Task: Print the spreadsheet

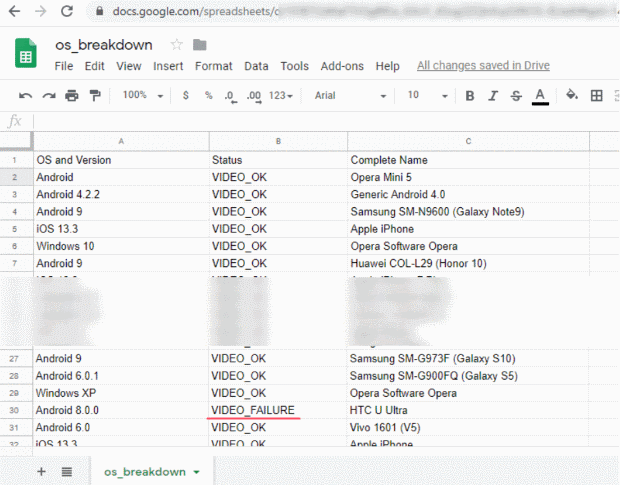Action: click(x=72, y=96)
